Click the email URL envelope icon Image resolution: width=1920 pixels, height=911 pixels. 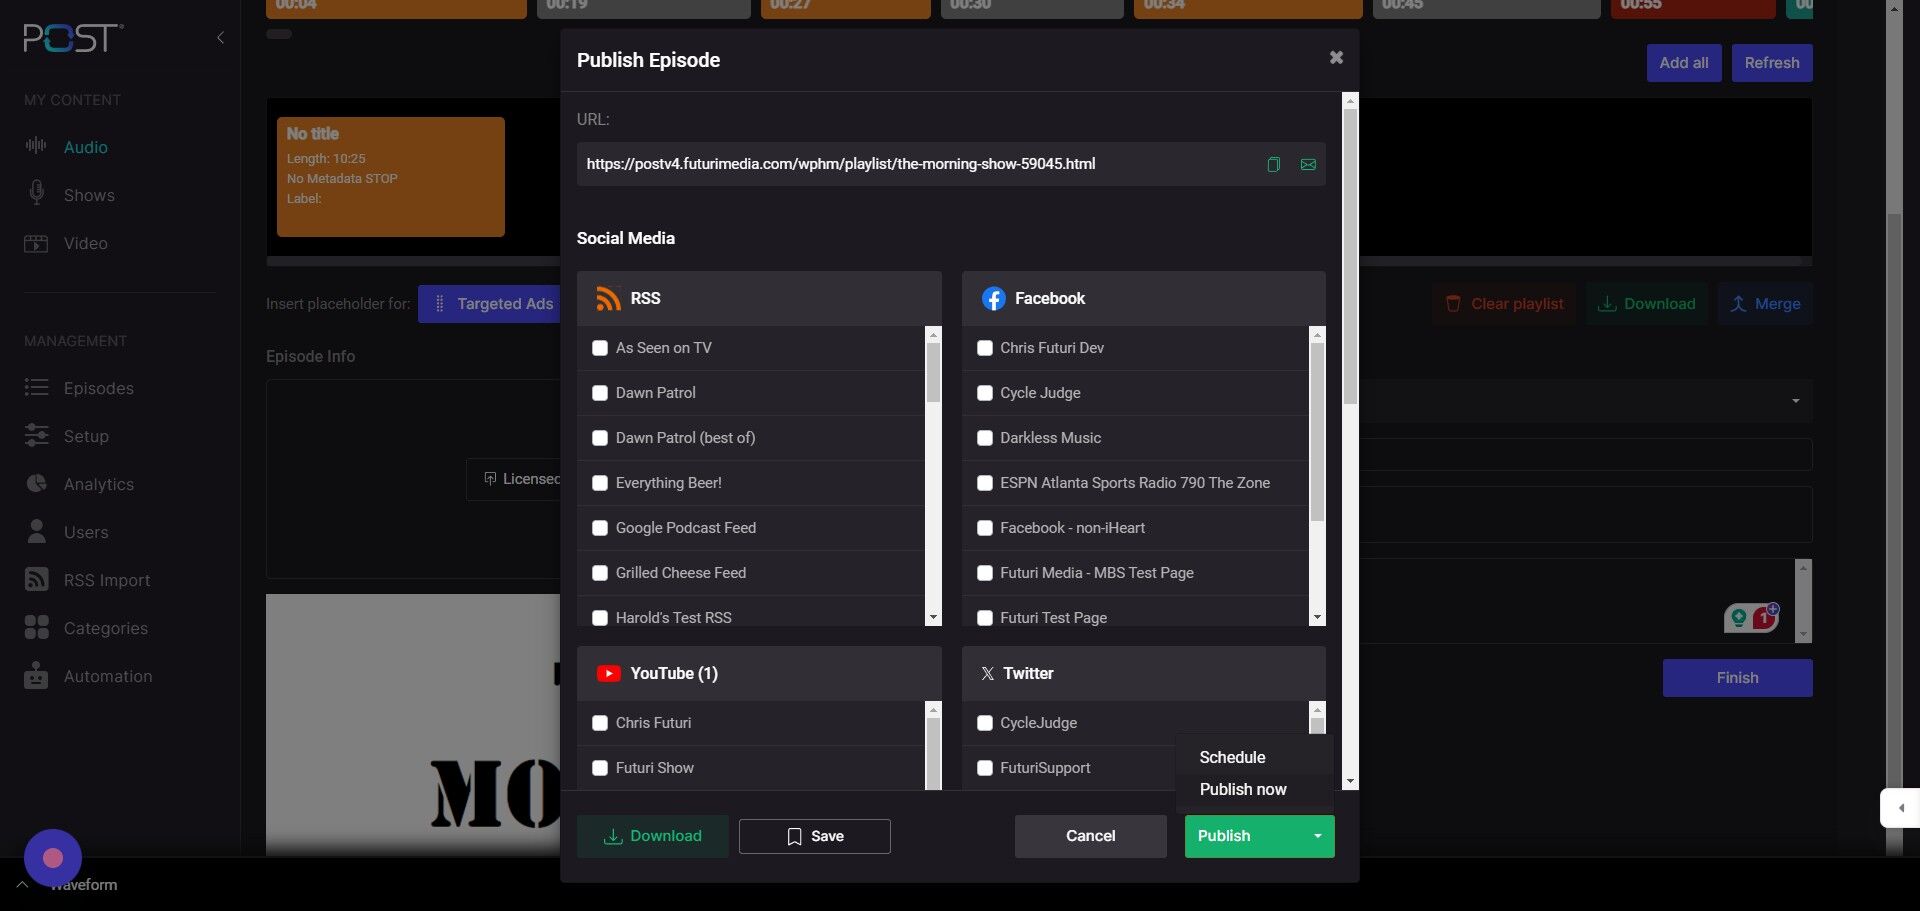tap(1308, 165)
